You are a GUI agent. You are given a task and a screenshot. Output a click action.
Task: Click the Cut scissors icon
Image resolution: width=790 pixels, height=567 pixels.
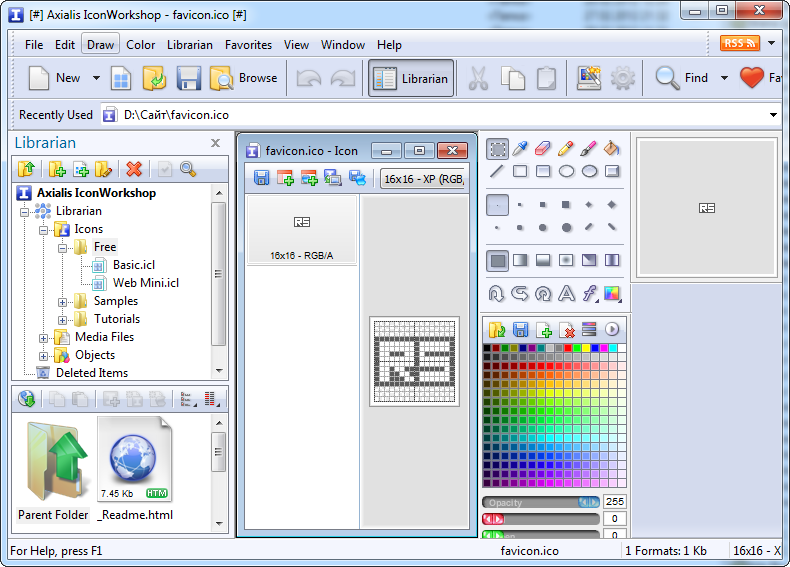pyautogui.click(x=478, y=79)
